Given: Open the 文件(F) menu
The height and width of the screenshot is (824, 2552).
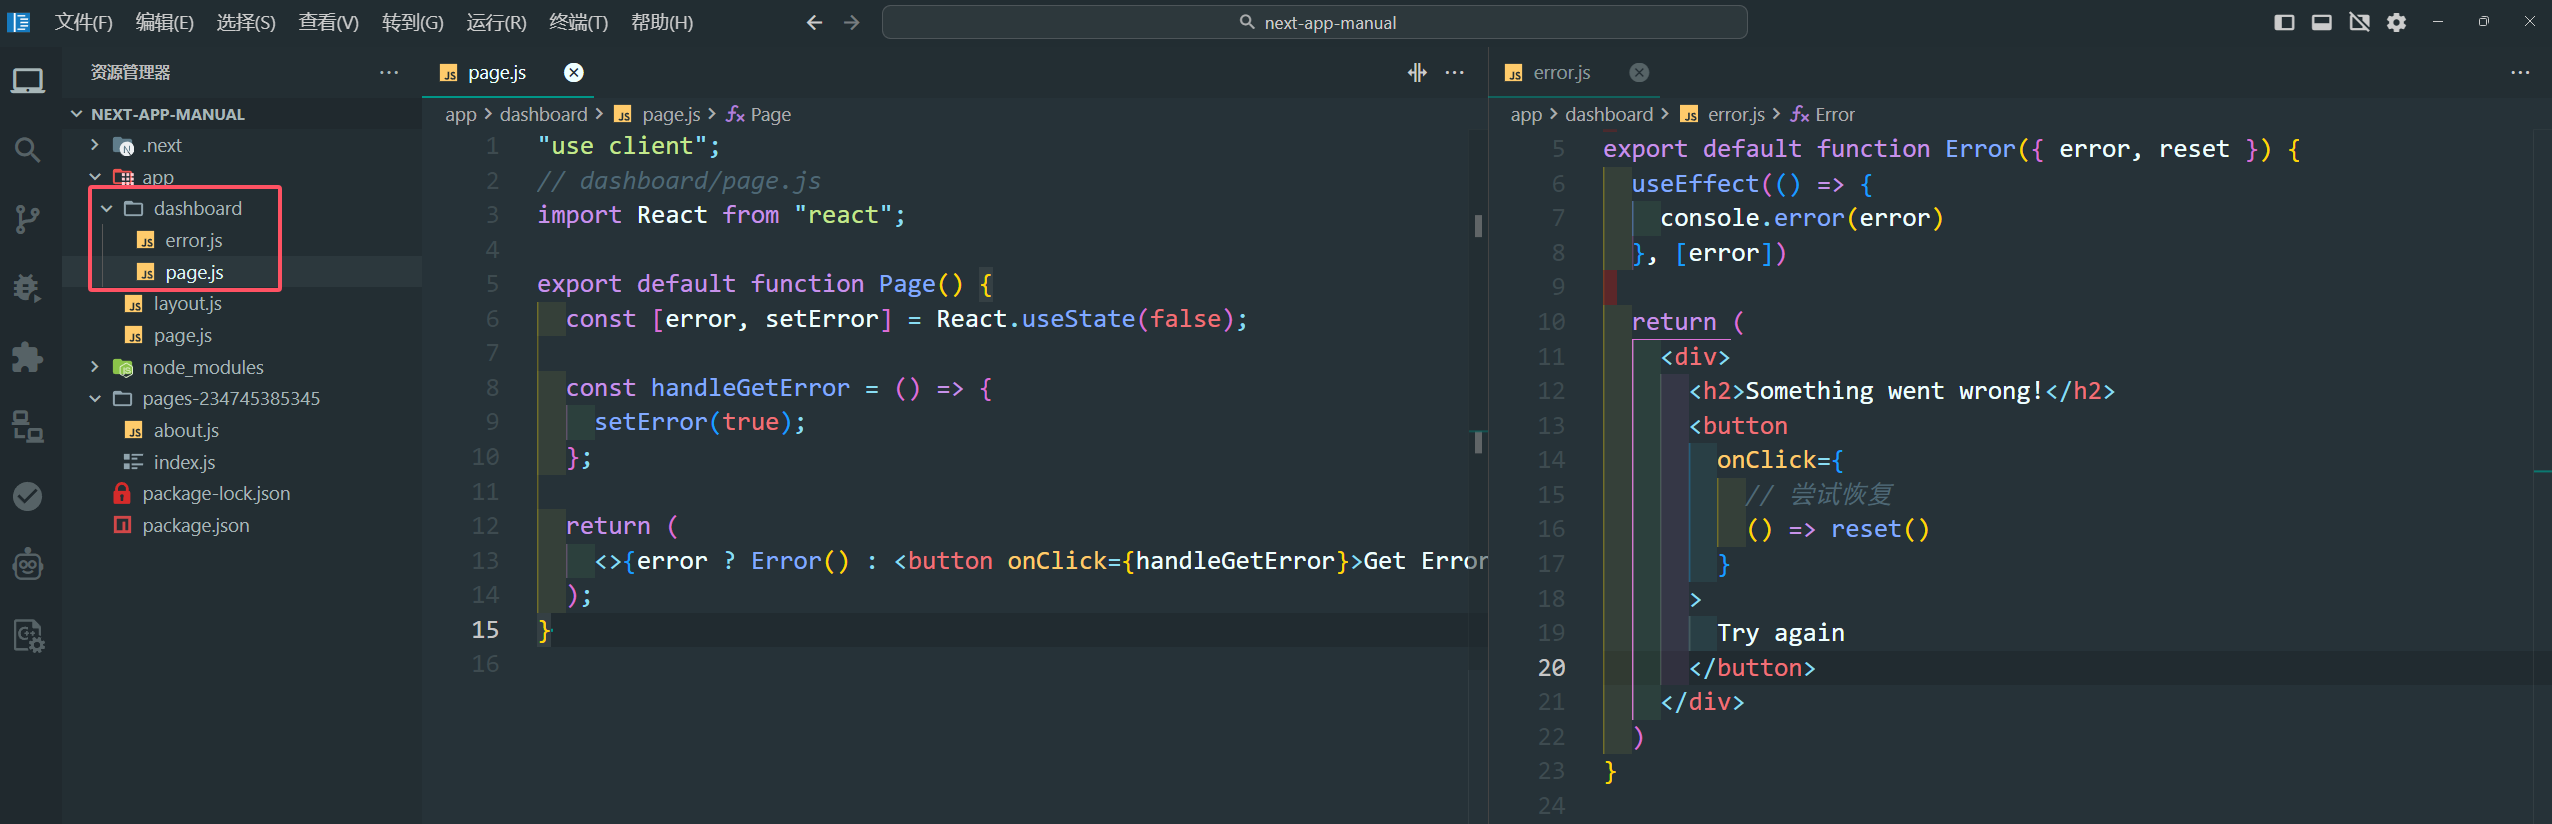Looking at the screenshot, I should pyautogui.click(x=83, y=22).
